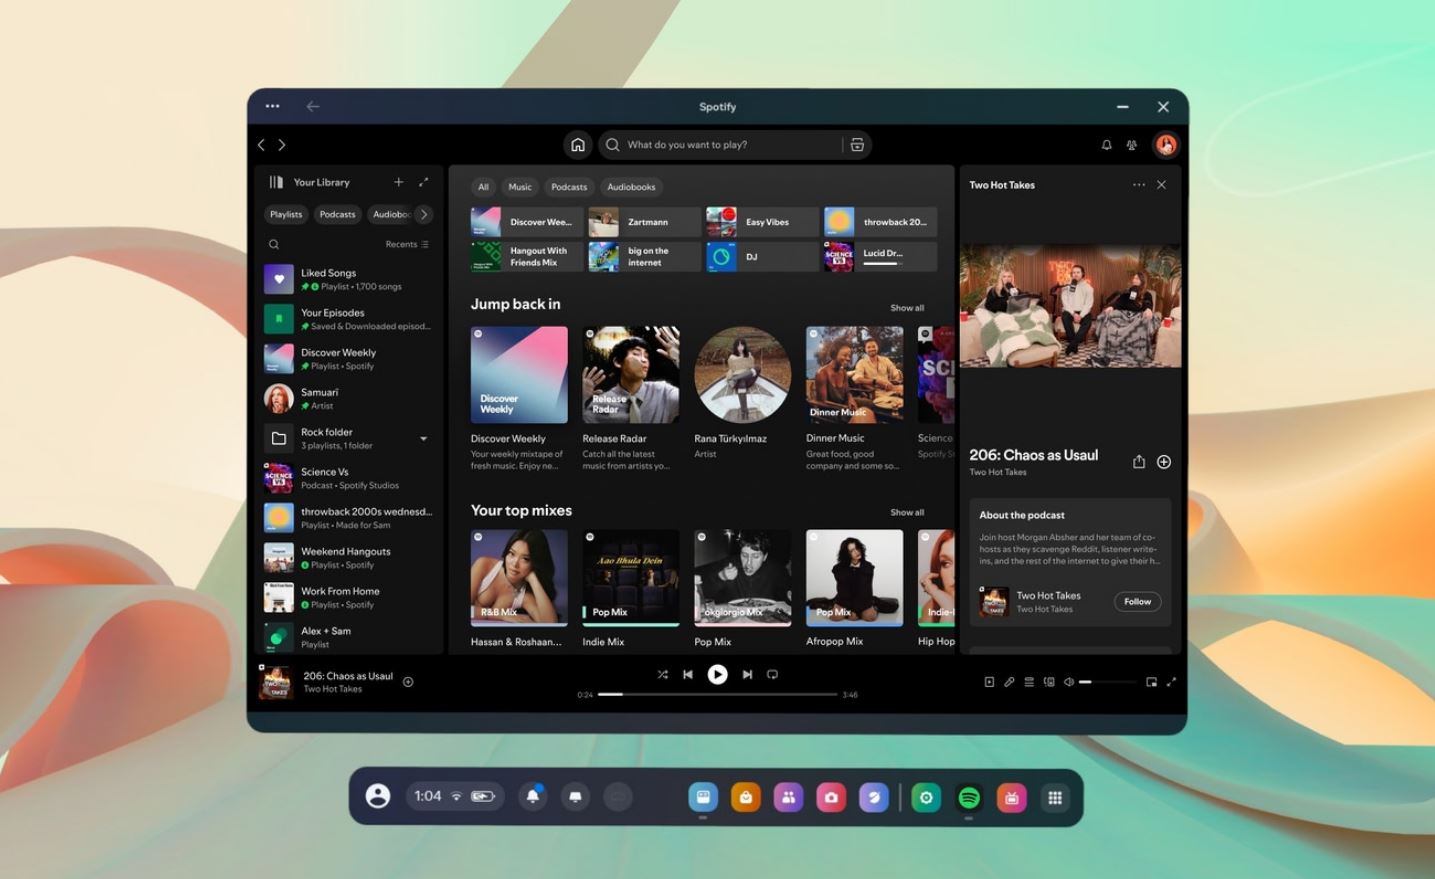
Task: Select the Podcasts filter in main view
Action: point(569,187)
